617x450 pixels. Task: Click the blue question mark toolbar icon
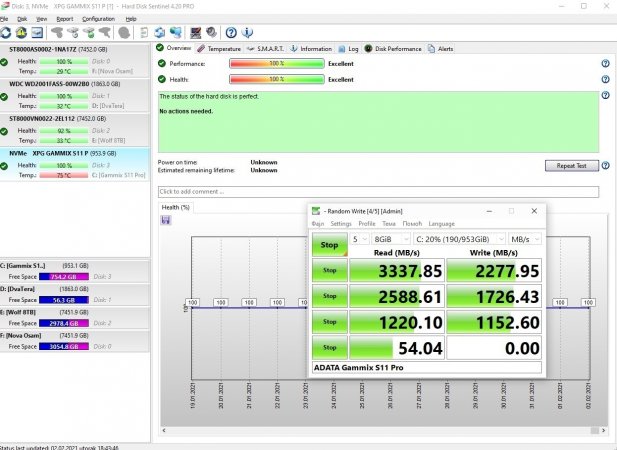click(231, 33)
